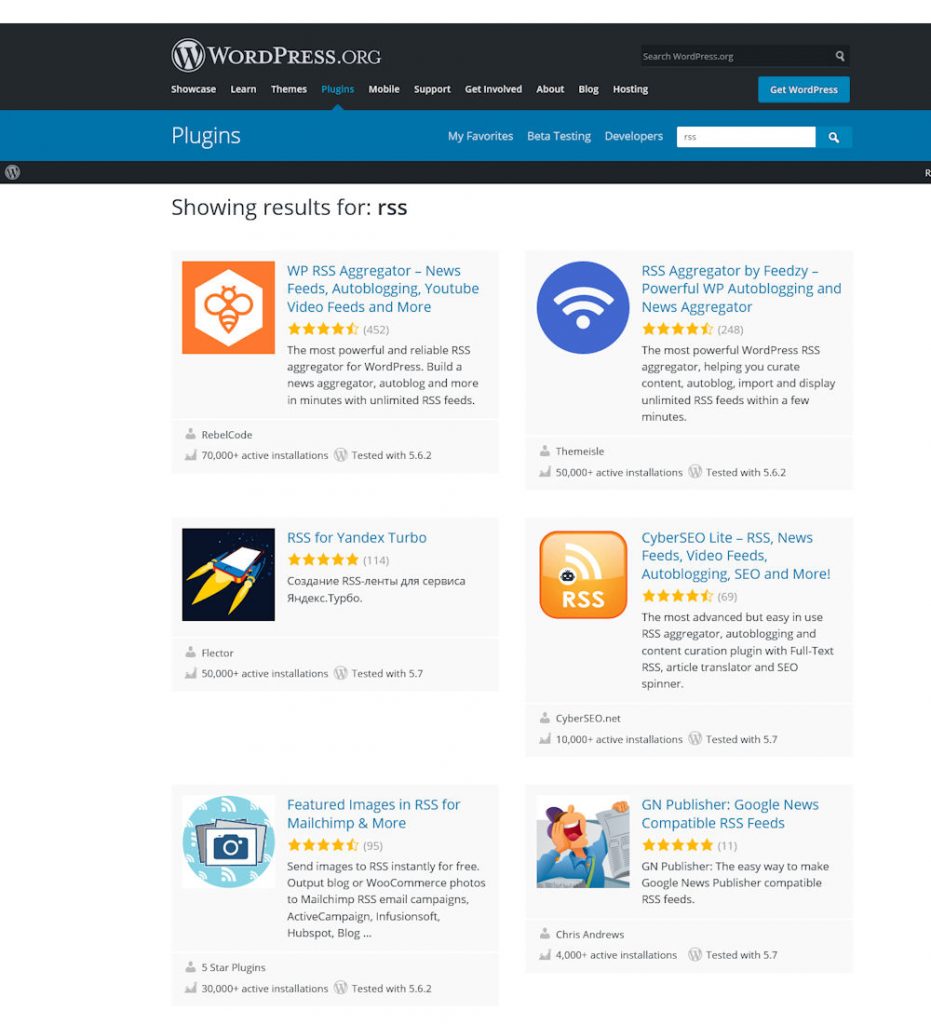
Task: Open RSS for Yandex Turbo title link
Action: click(356, 537)
